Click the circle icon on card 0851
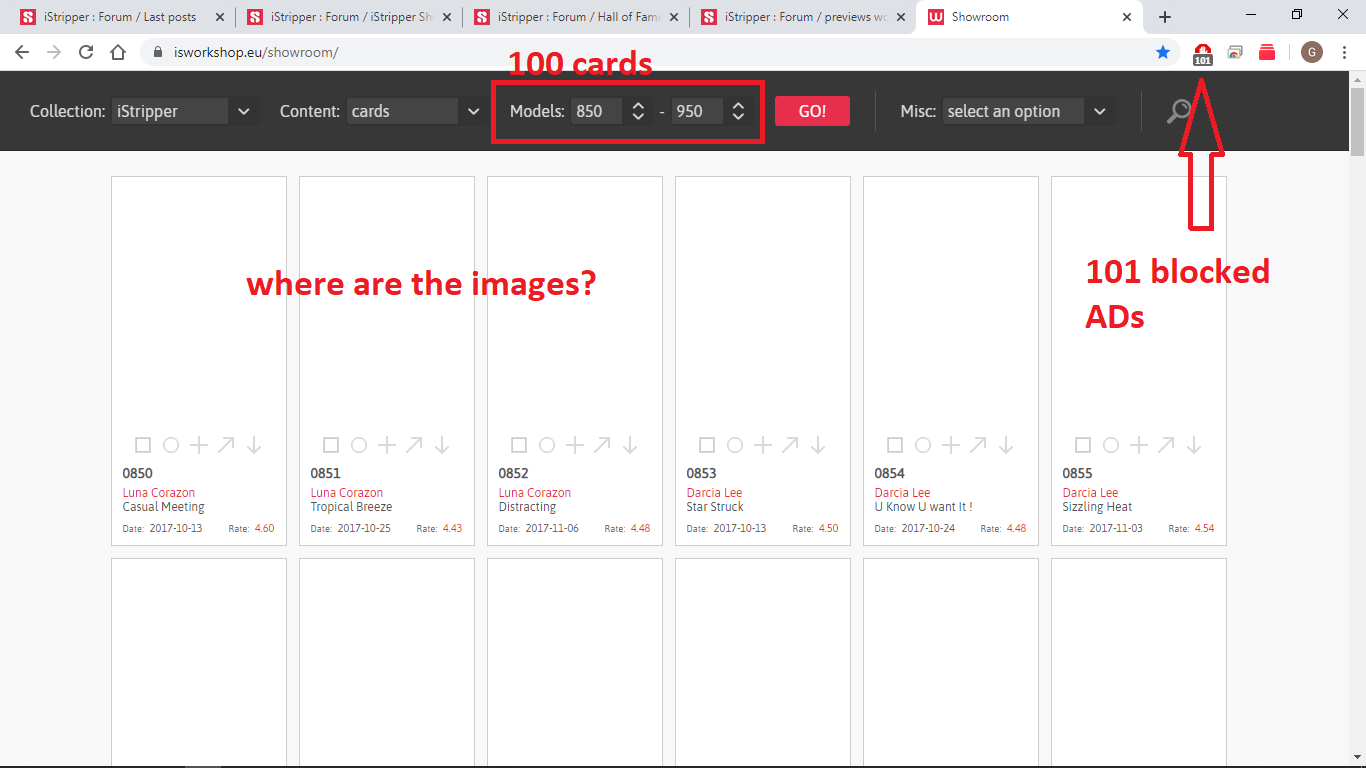 359,445
